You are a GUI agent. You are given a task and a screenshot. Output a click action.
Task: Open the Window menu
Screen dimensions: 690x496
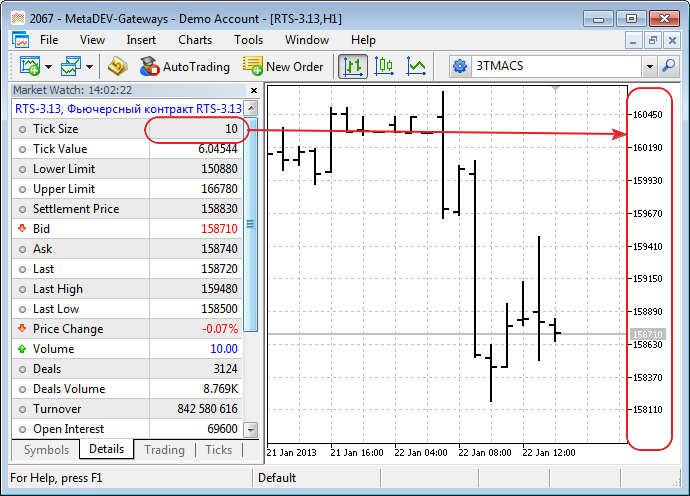click(307, 40)
